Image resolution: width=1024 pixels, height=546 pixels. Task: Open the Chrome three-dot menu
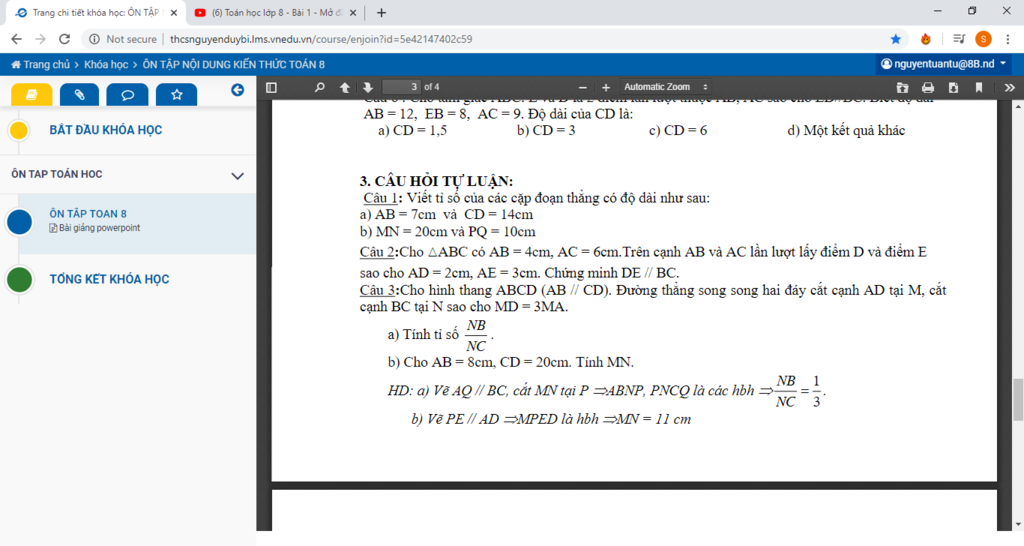1008,39
